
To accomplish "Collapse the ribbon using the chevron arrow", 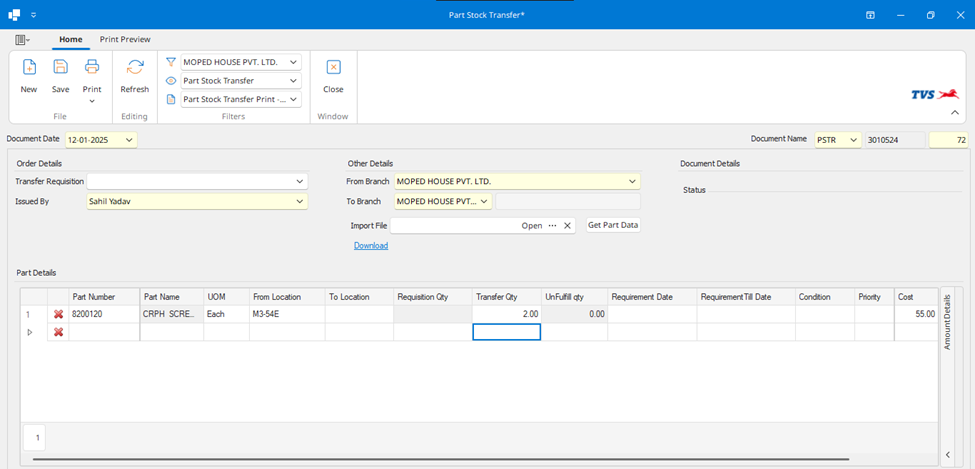I will tap(954, 113).
